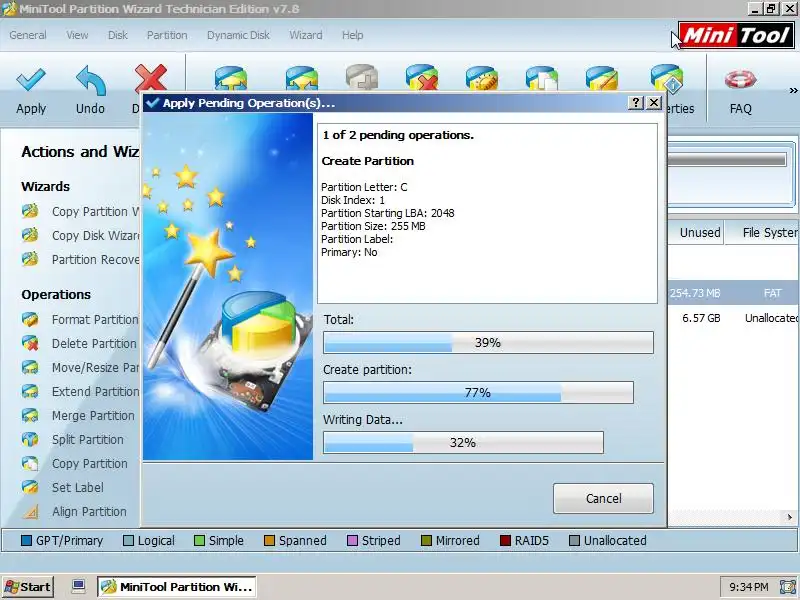Click the Move/Resize Partition operation icon

coord(30,367)
